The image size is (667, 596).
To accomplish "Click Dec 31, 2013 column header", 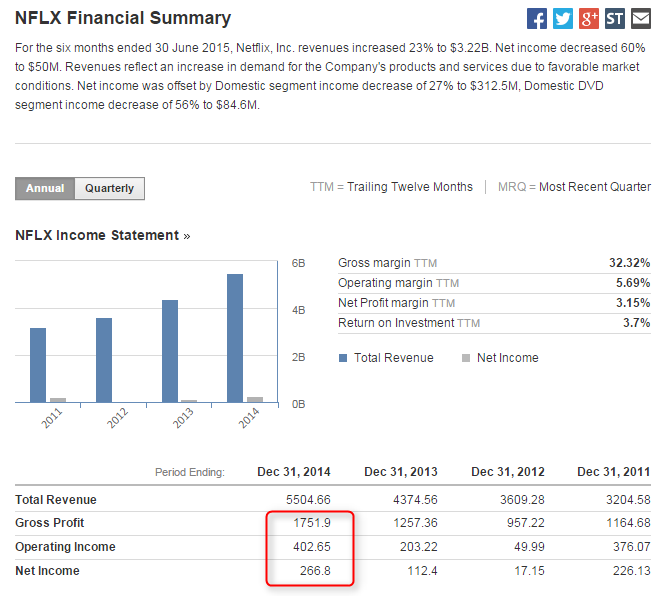I will point(401,472).
